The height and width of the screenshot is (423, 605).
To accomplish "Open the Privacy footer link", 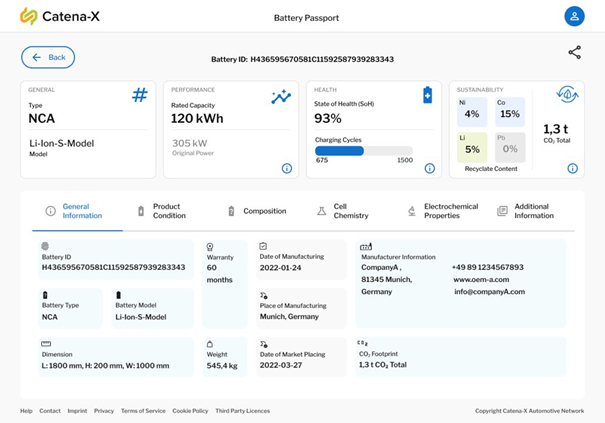I will tap(104, 411).
